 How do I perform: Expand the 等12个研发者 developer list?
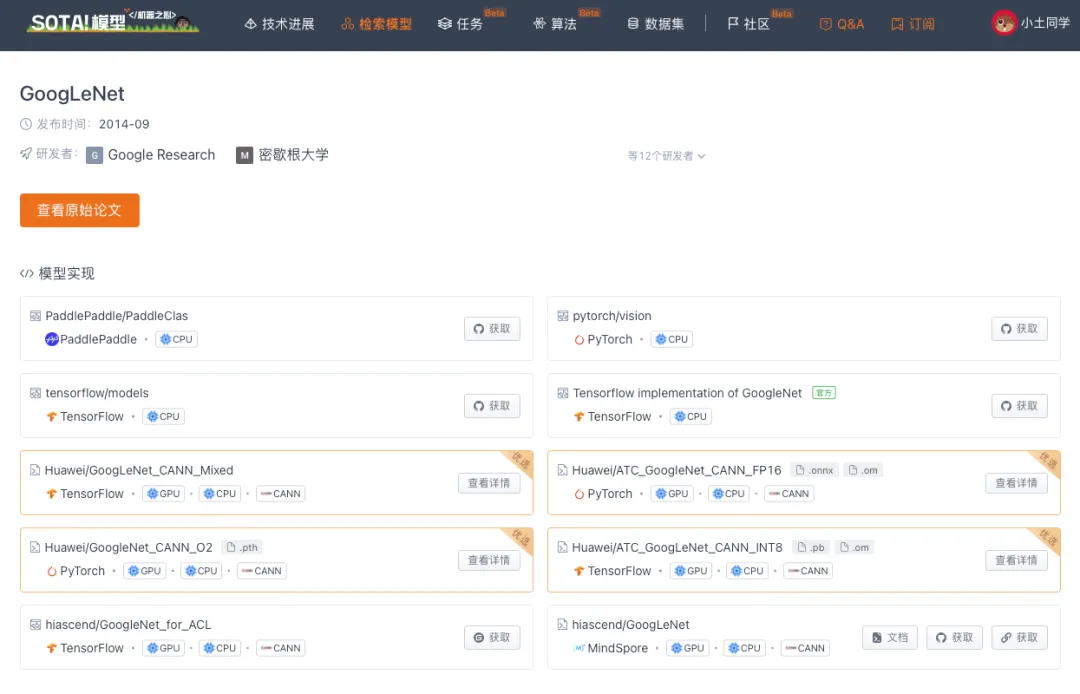[x=666, y=156]
